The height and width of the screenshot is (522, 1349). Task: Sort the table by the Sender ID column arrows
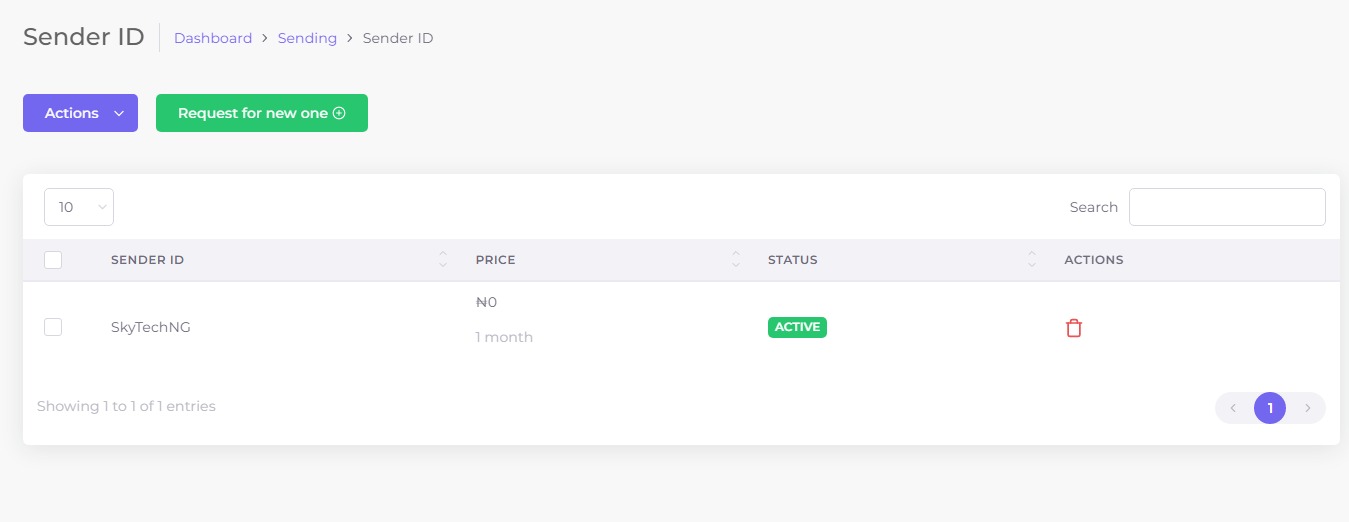point(442,259)
